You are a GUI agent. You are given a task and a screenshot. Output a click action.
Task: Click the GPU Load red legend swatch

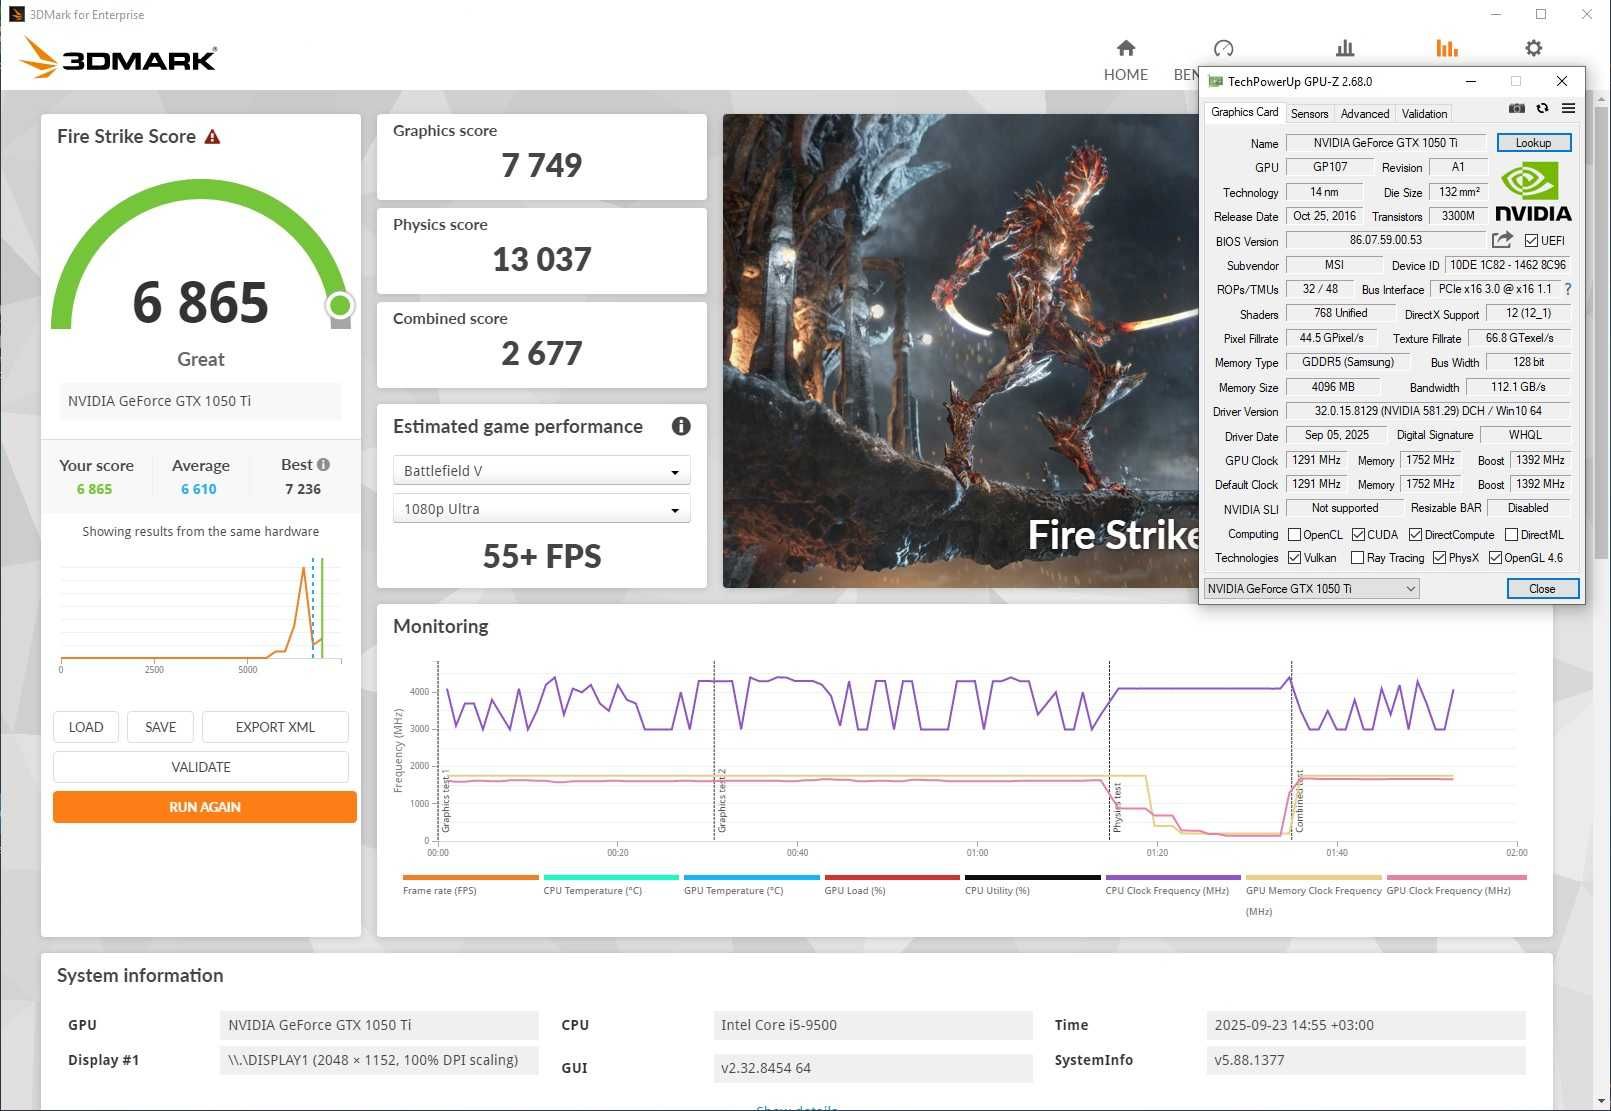pos(892,878)
